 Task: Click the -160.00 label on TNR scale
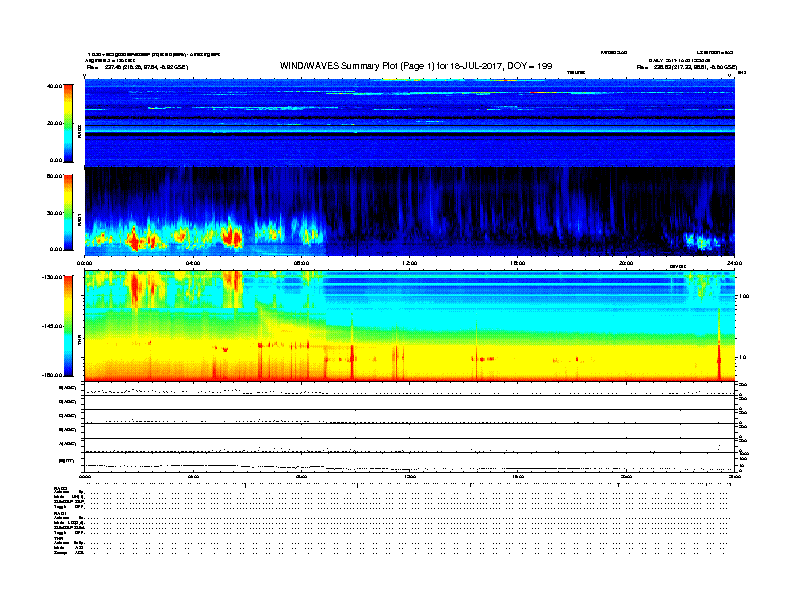pos(53,375)
